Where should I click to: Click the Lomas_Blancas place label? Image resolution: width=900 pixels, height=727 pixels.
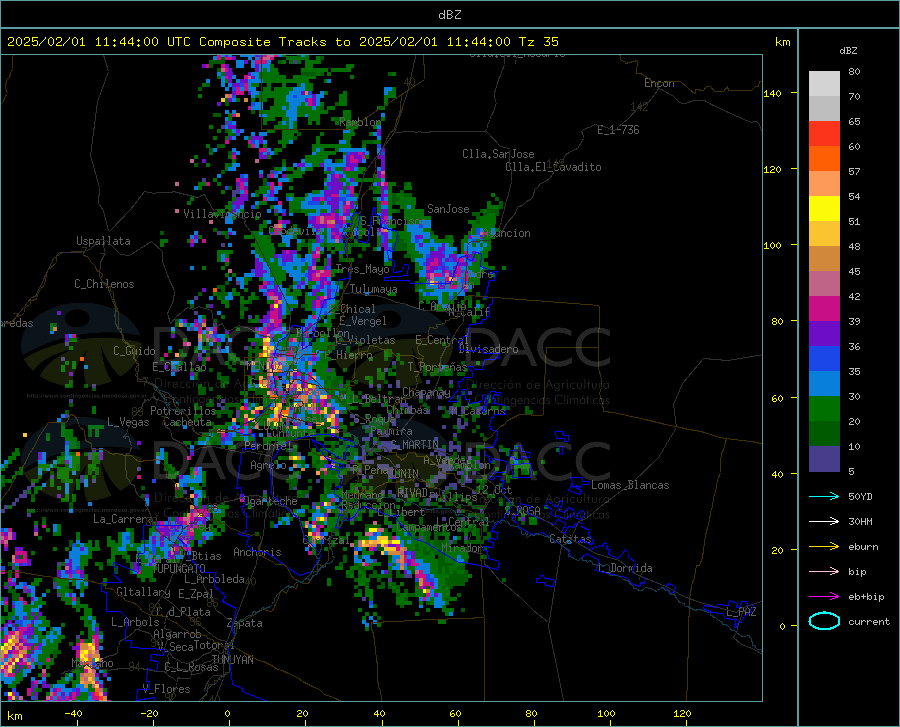pos(630,485)
